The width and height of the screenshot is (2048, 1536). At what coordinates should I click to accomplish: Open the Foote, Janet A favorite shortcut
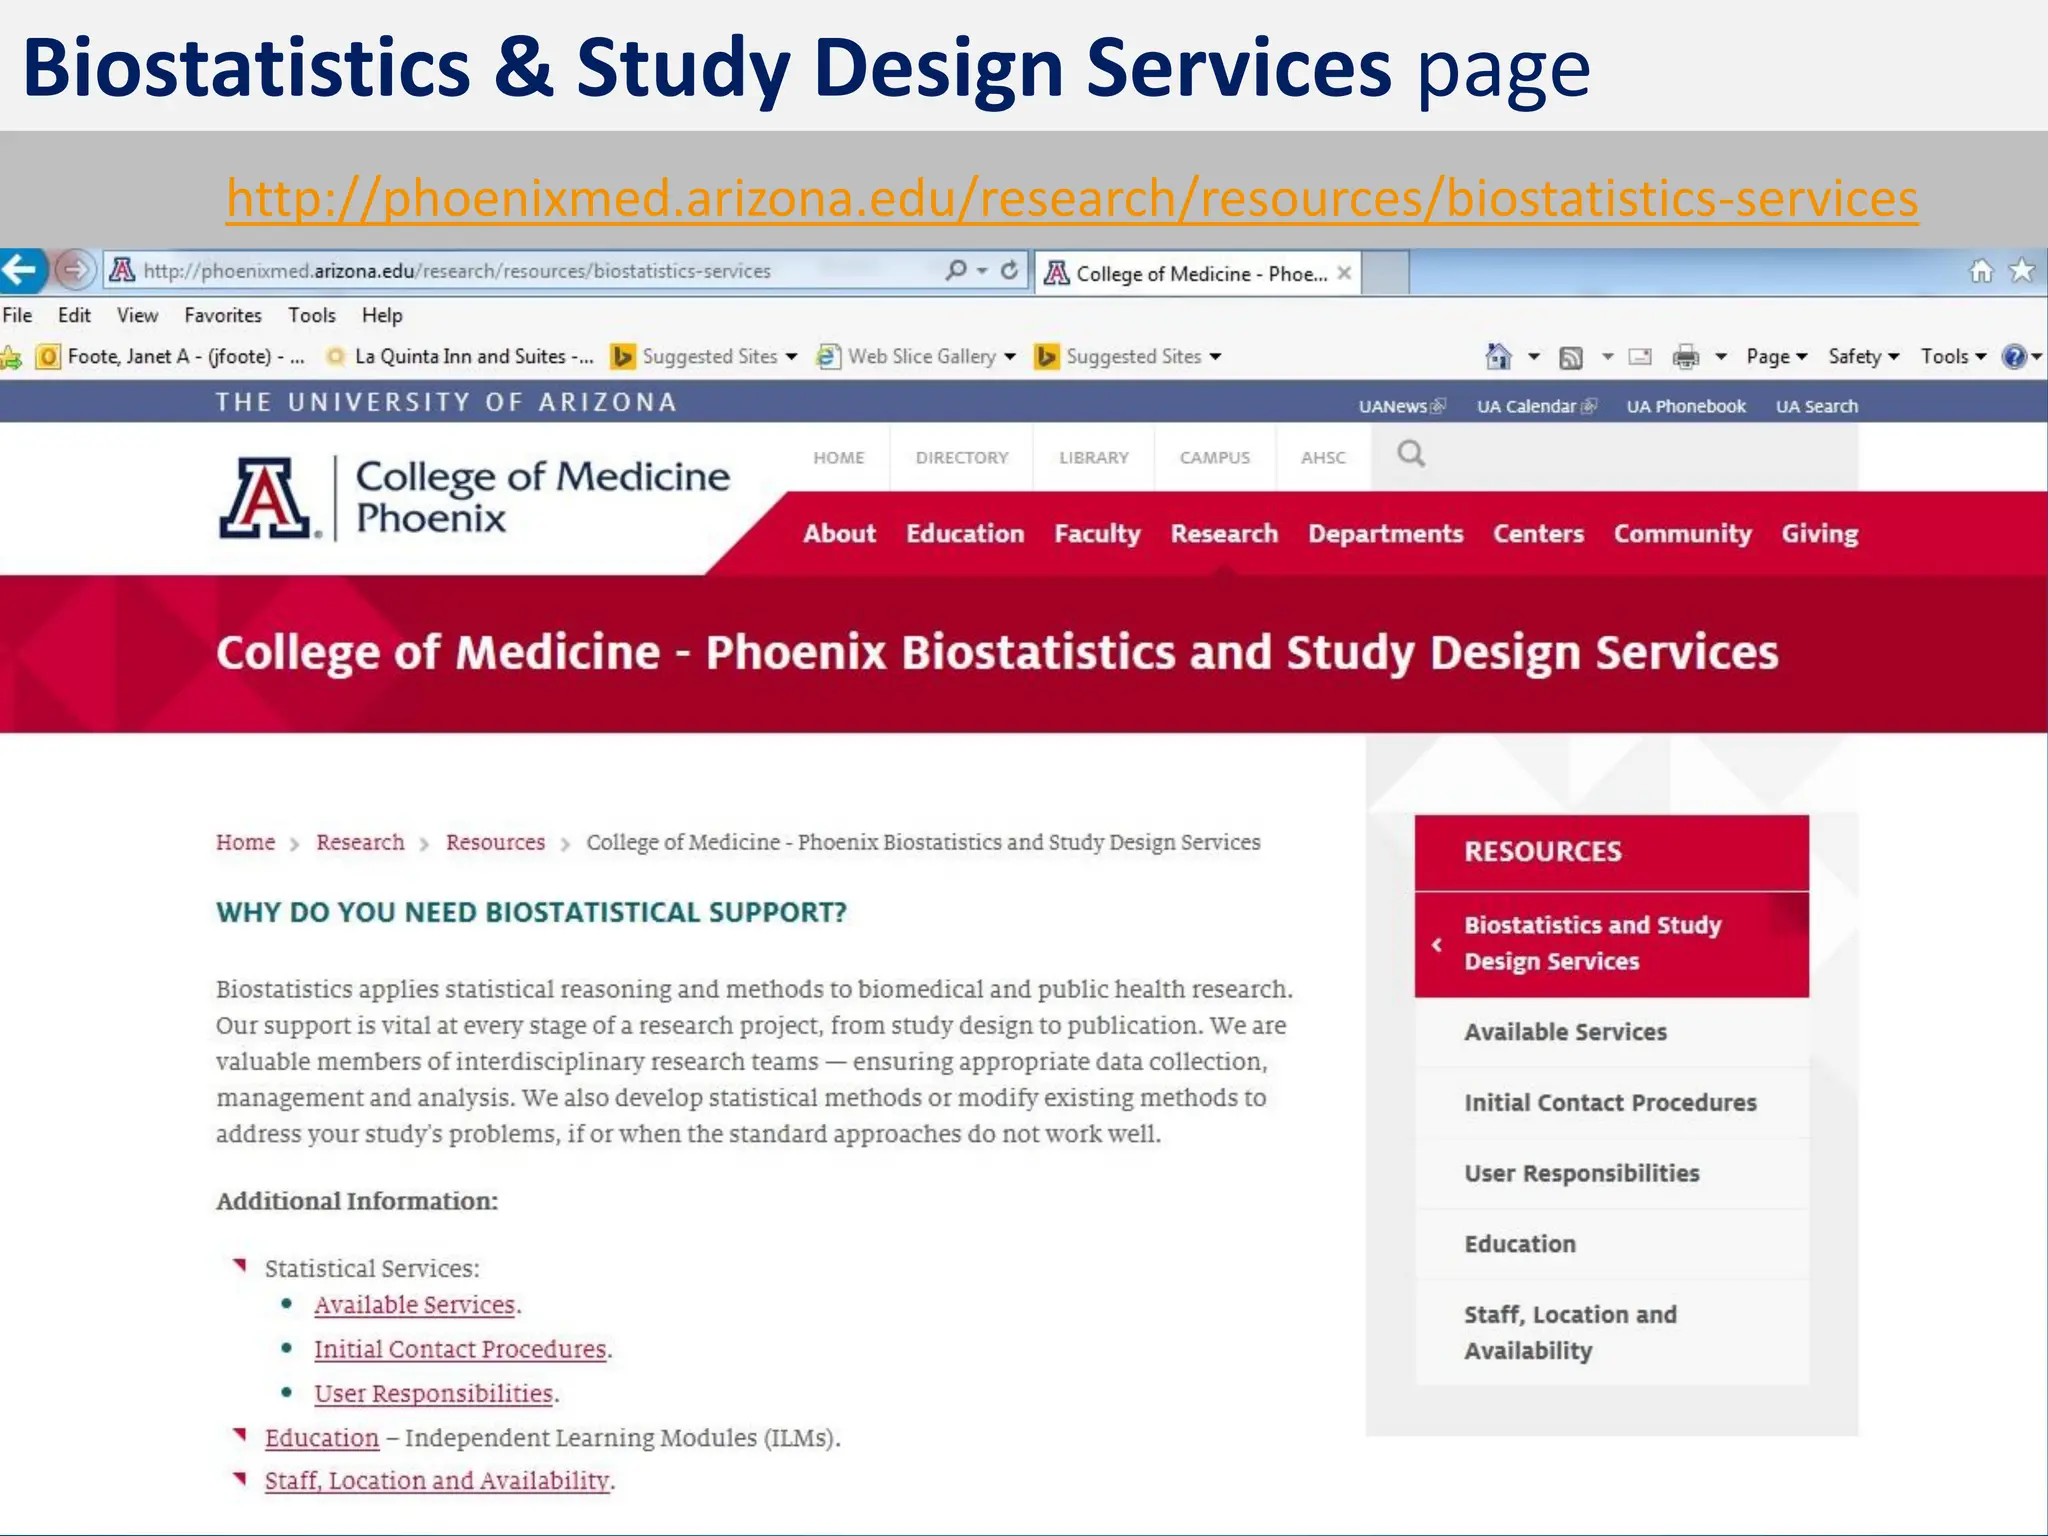pos(171,357)
